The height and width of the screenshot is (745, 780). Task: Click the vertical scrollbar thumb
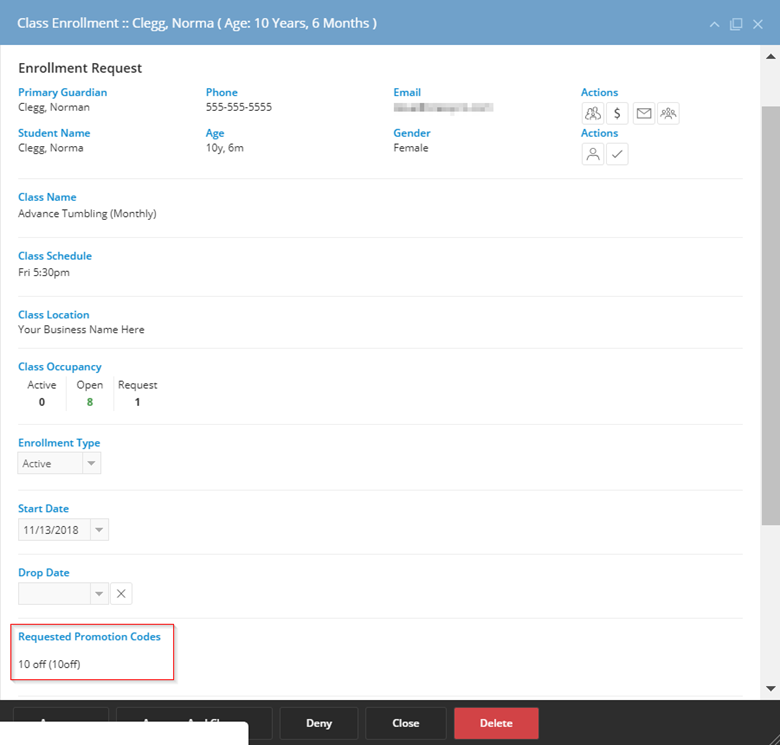pos(771,315)
